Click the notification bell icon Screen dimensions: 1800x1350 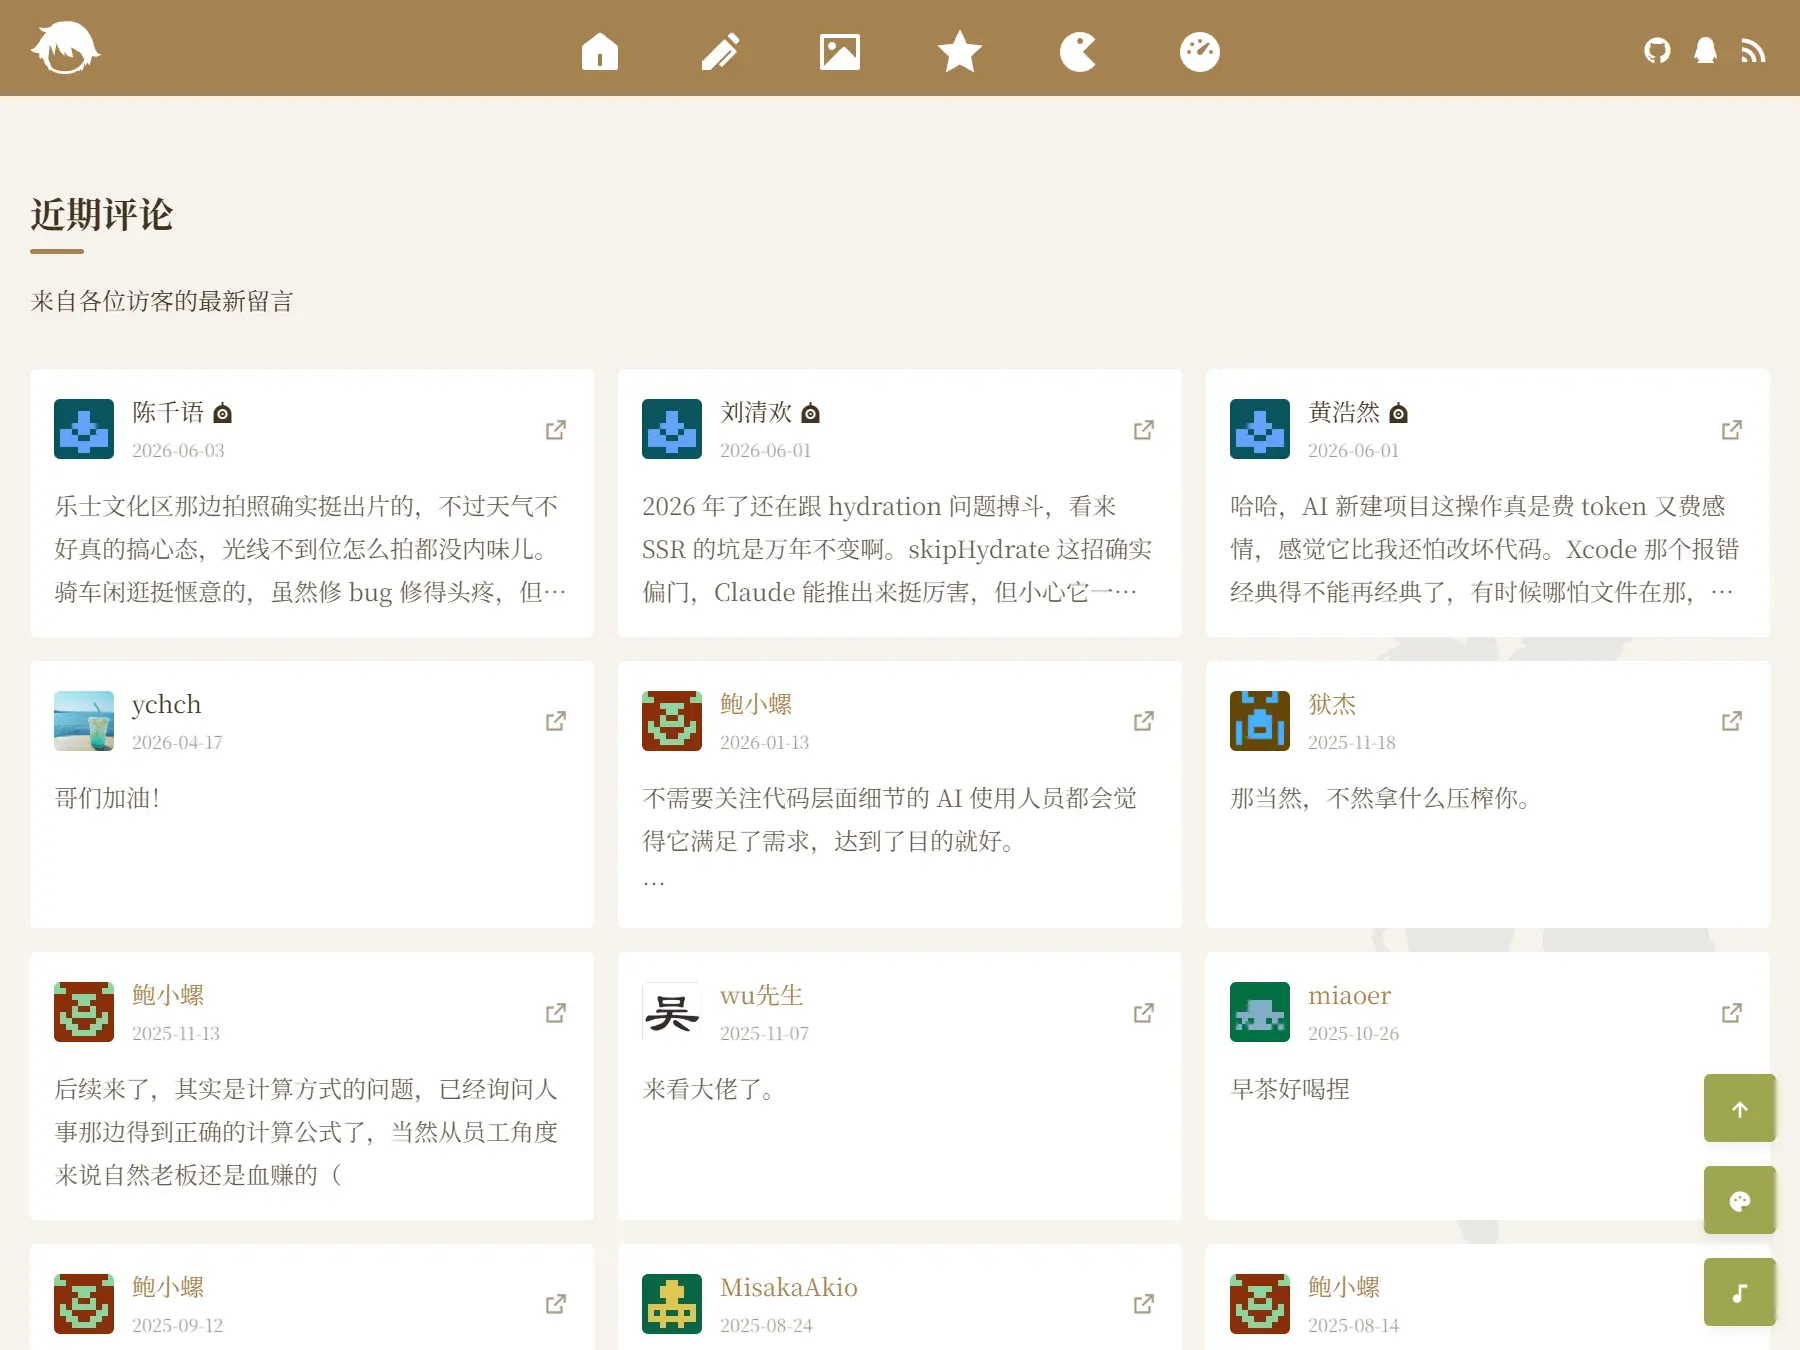coord(1706,50)
